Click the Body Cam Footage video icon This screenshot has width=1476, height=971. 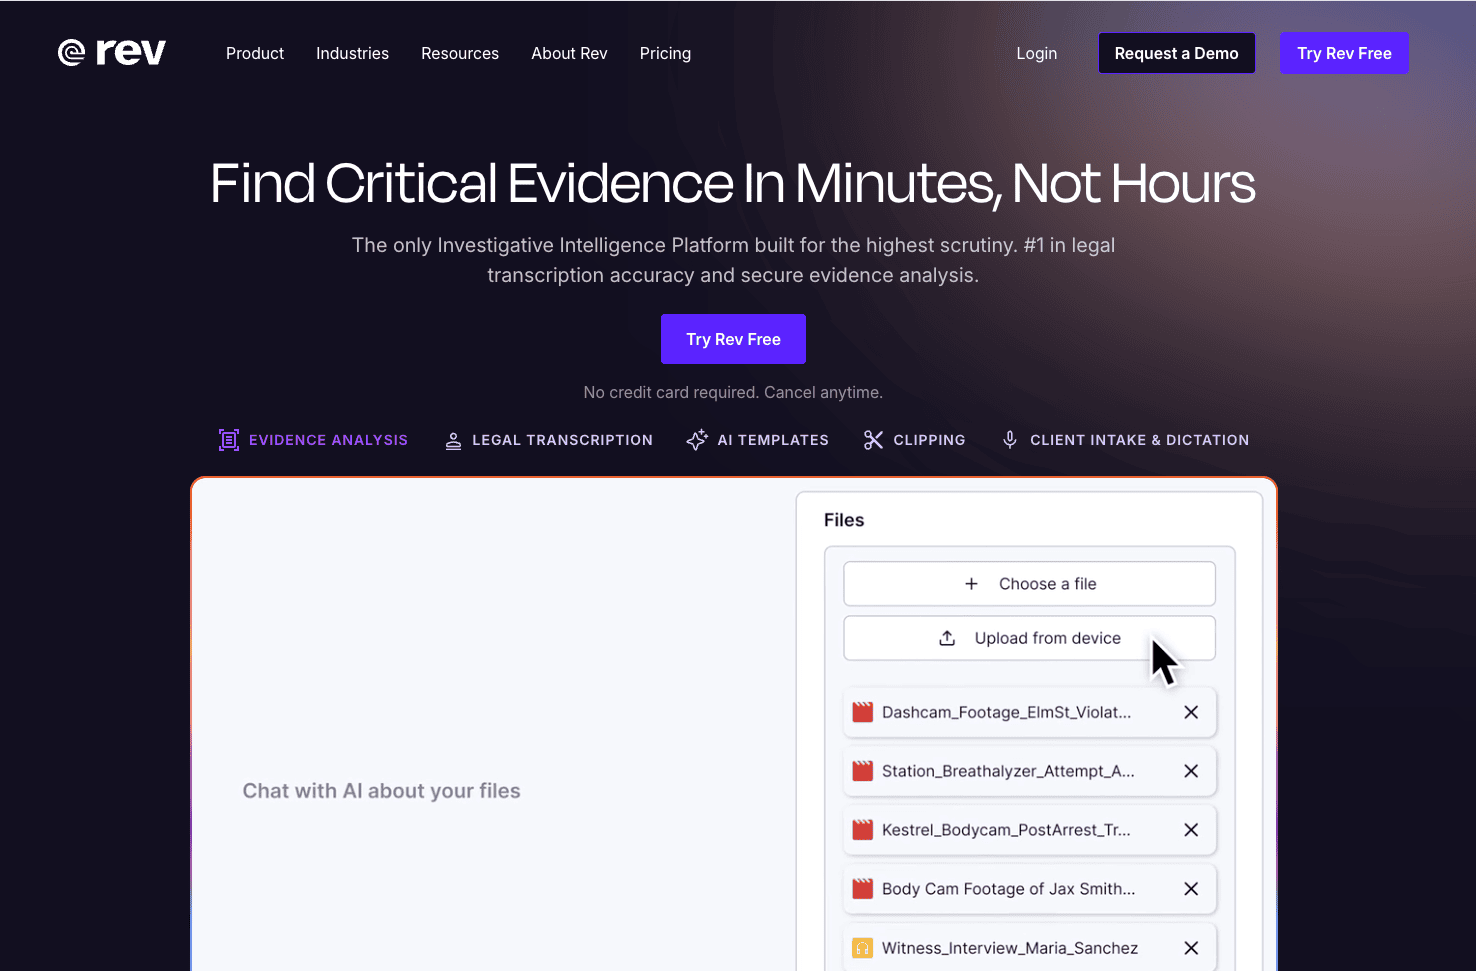862,889
